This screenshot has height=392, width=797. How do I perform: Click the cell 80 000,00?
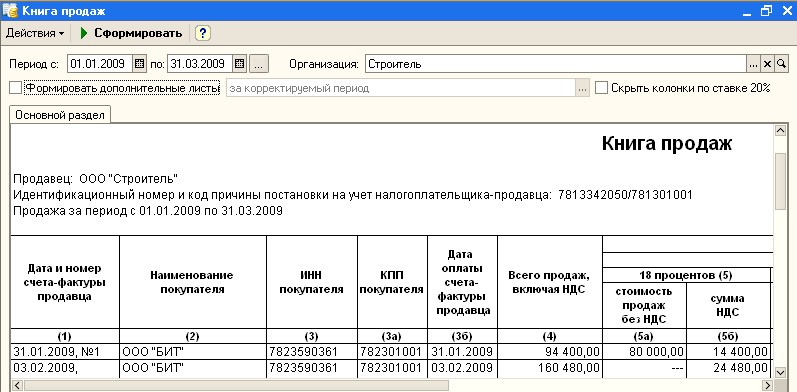(644, 351)
